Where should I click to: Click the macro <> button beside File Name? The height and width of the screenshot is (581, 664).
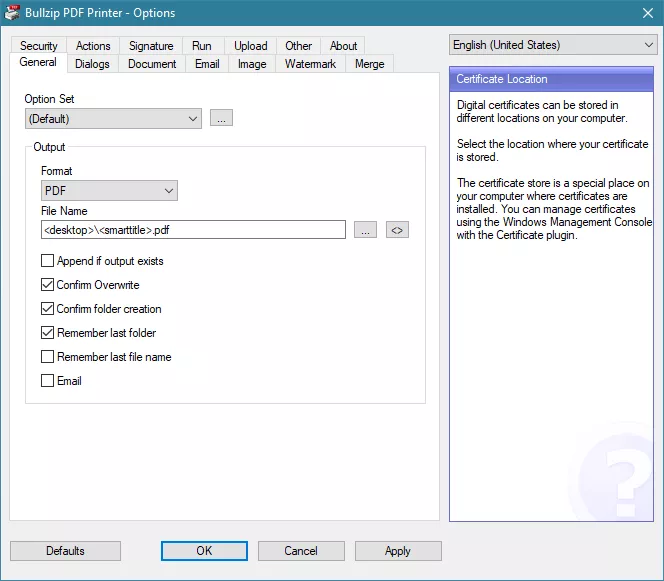[397, 230]
